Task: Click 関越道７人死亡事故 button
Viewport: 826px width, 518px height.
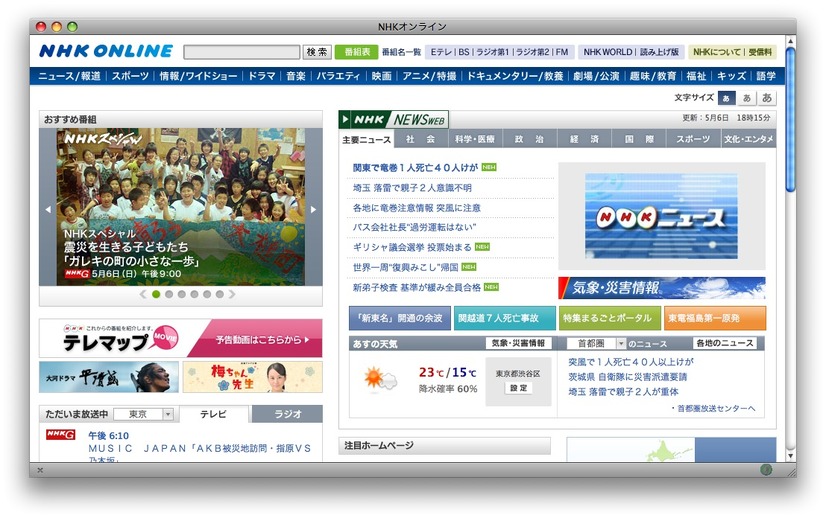Action: pyautogui.click(x=505, y=318)
